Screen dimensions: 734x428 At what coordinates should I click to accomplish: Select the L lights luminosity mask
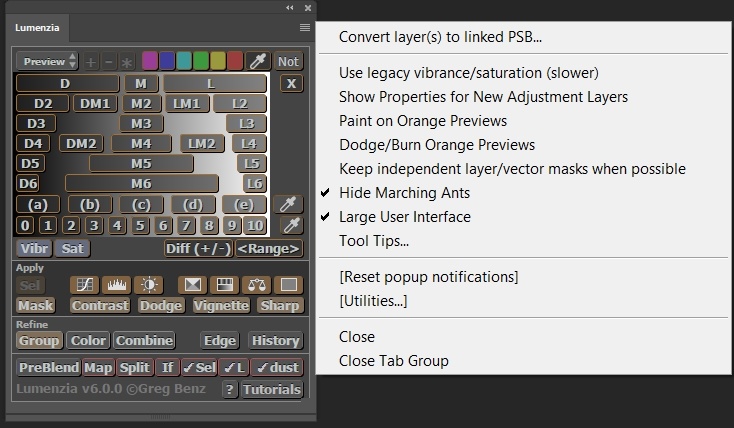[x=215, y=83]
